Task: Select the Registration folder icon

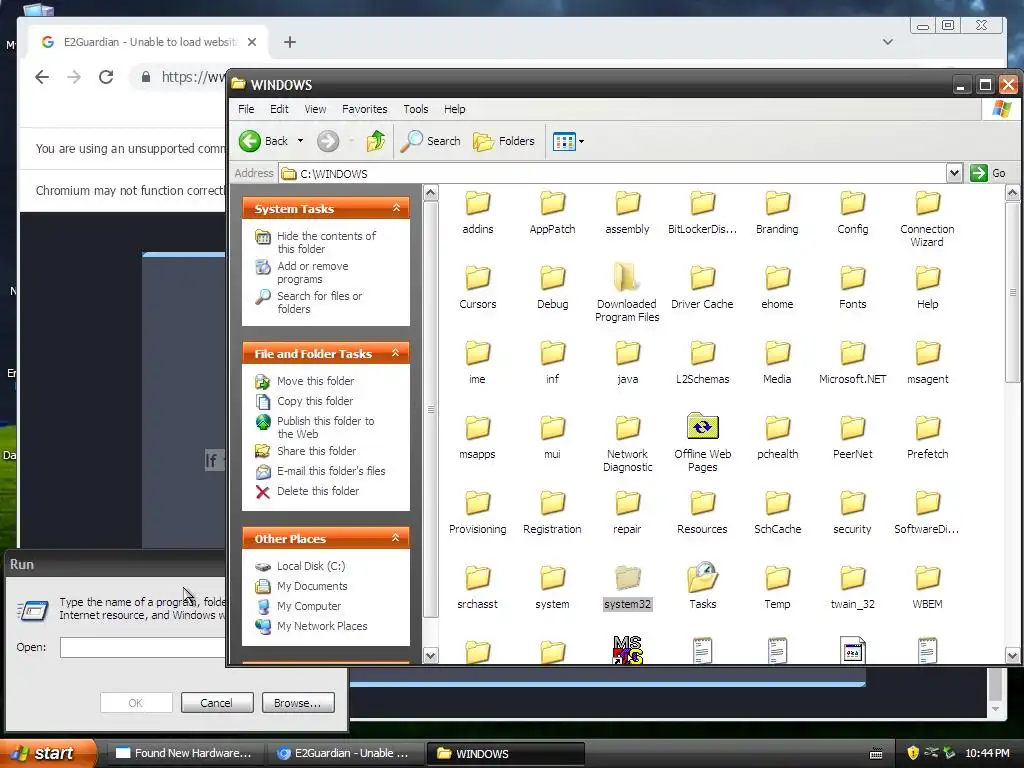Action: point(552,504)
